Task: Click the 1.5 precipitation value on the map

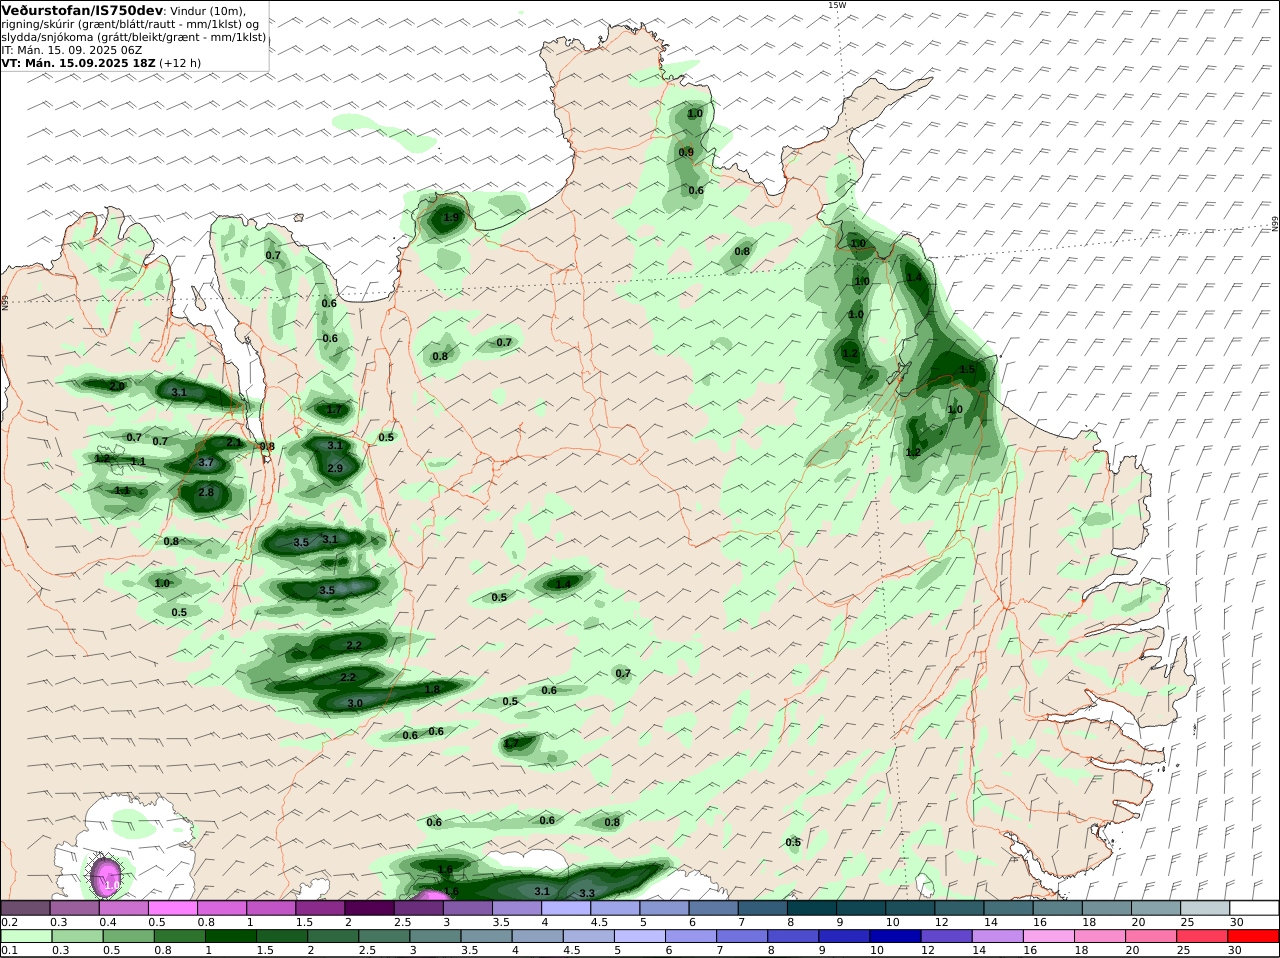Action: 967,369
